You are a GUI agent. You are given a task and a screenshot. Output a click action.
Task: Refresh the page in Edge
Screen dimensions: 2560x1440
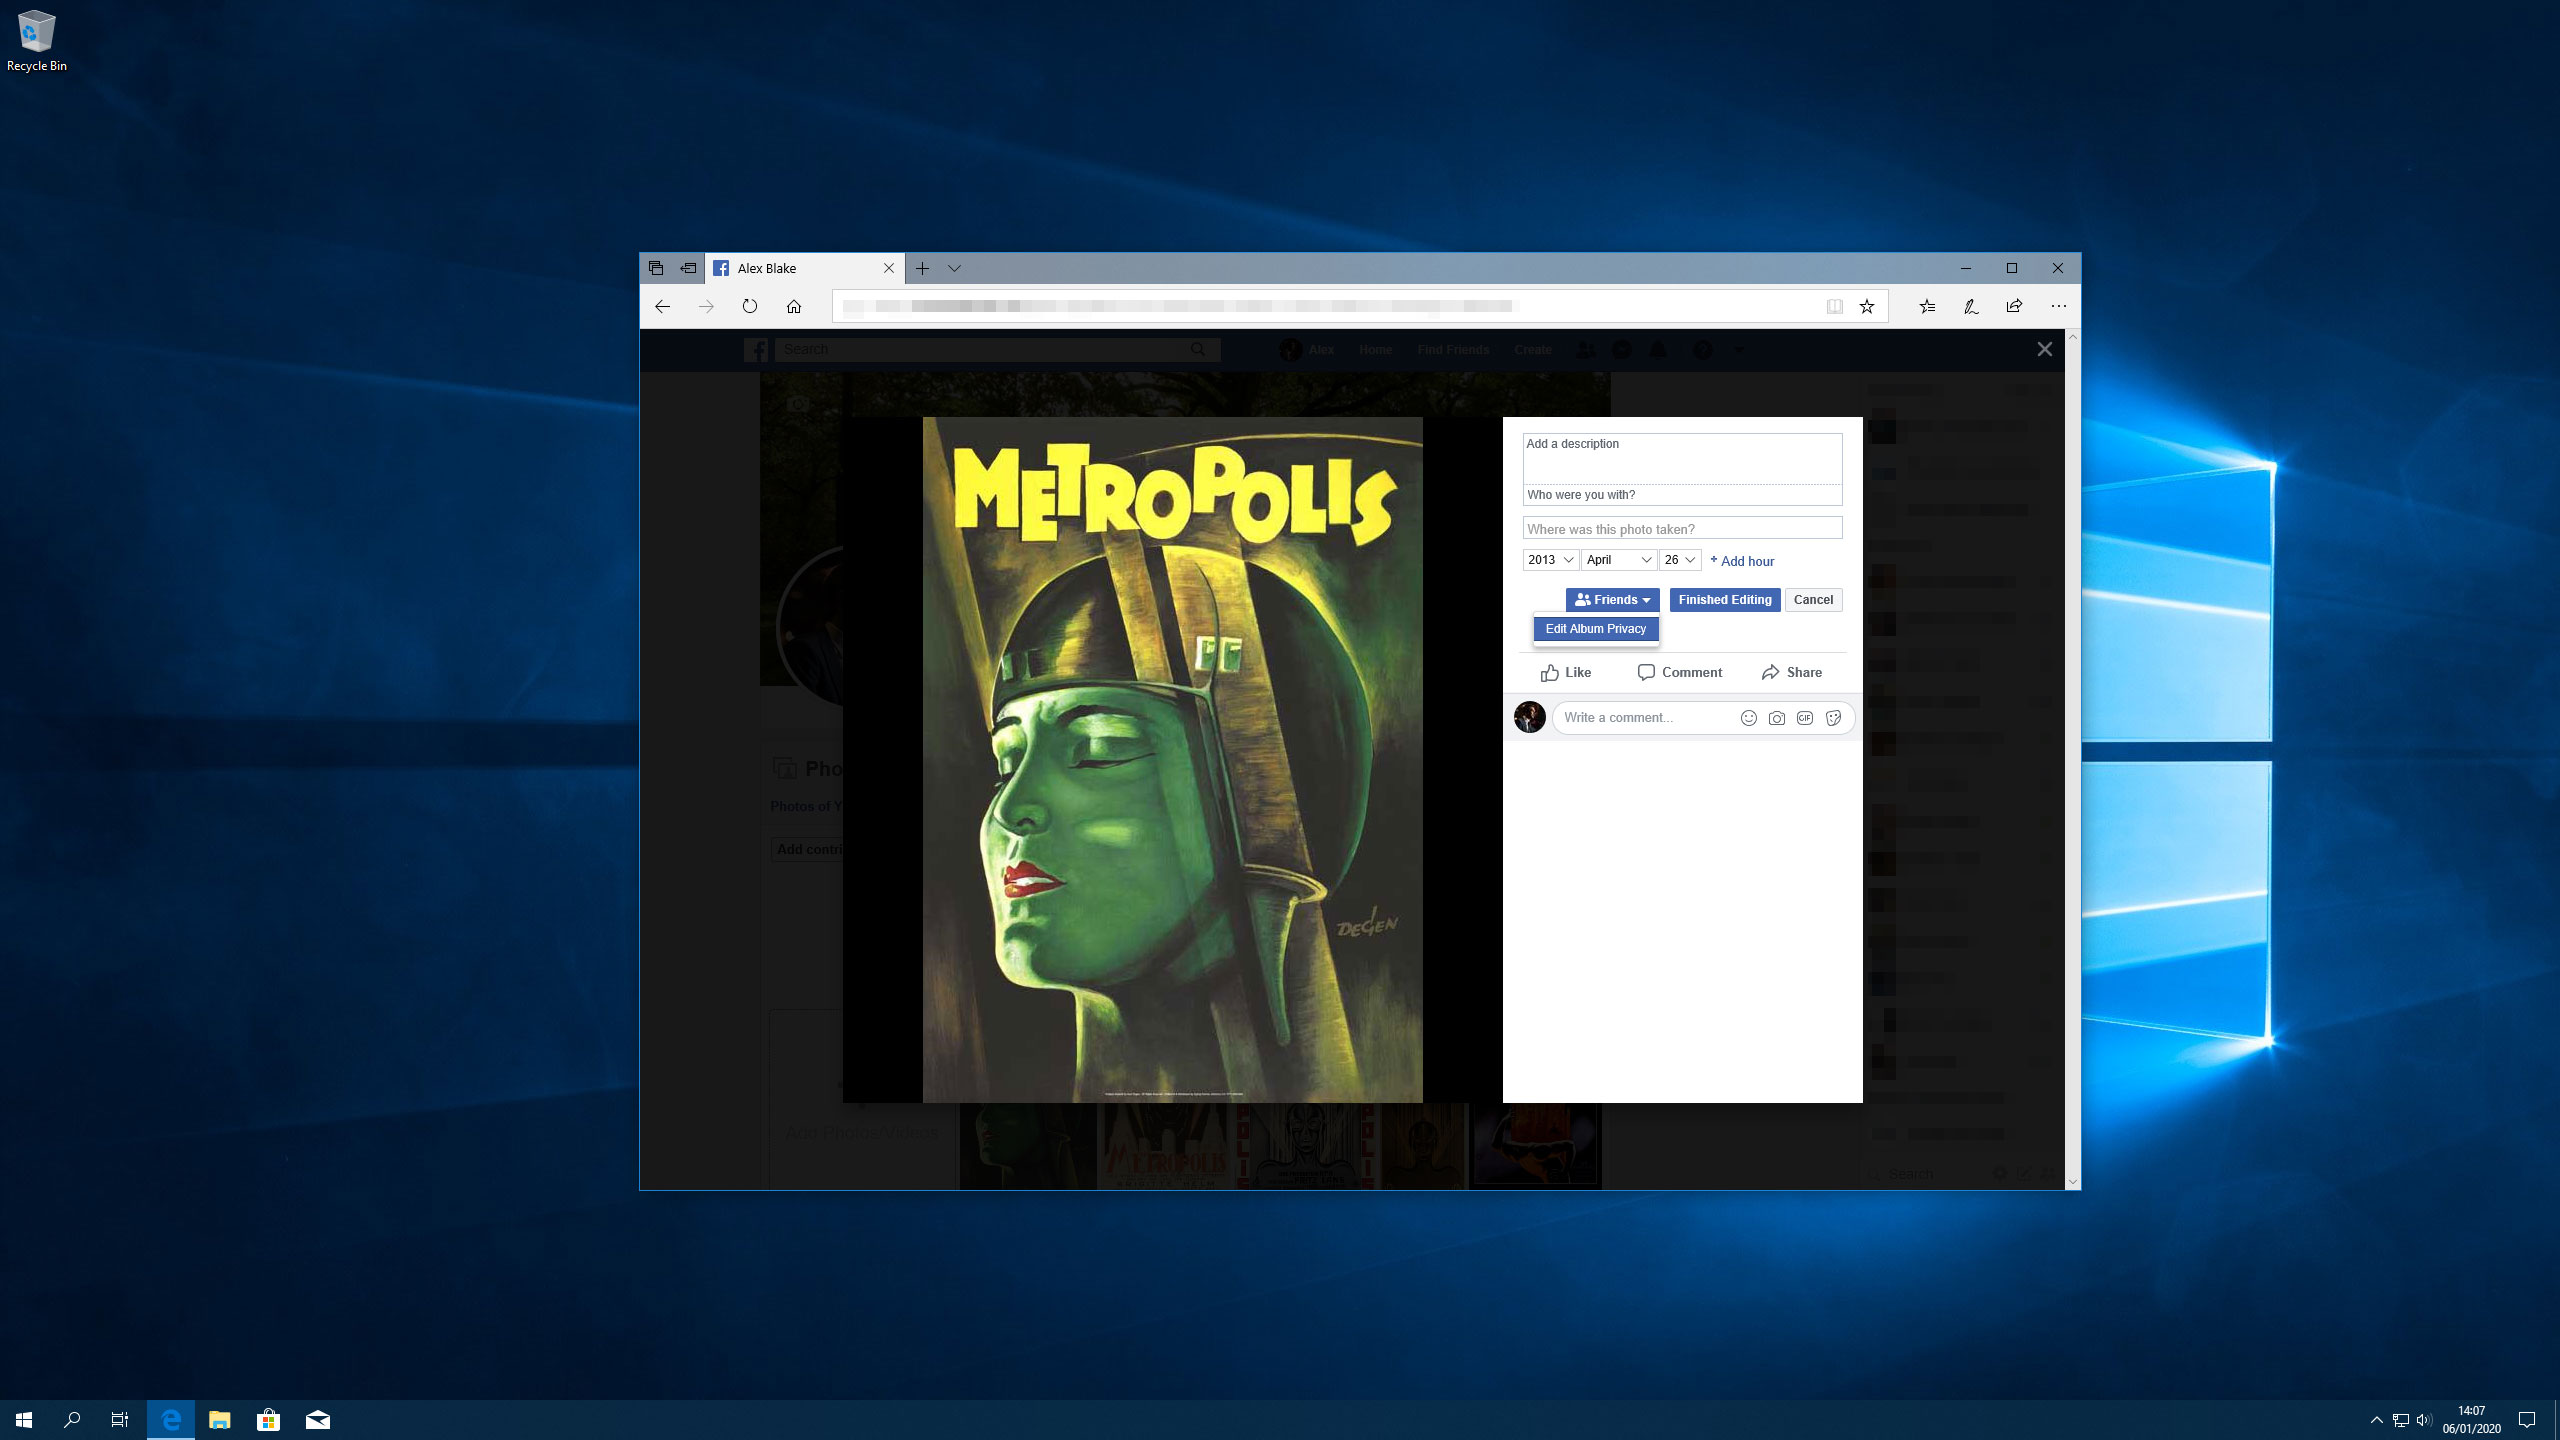tap(750, 307)
